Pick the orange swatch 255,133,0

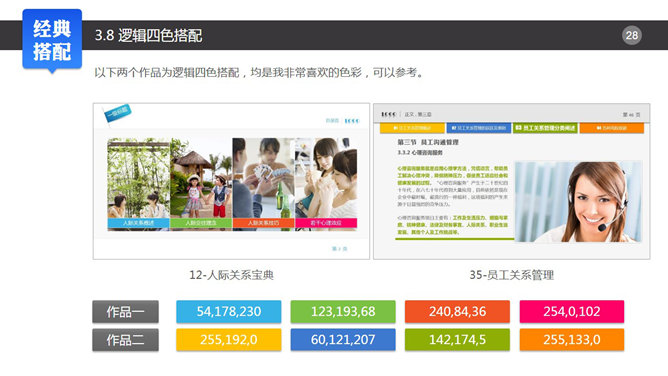572,340
